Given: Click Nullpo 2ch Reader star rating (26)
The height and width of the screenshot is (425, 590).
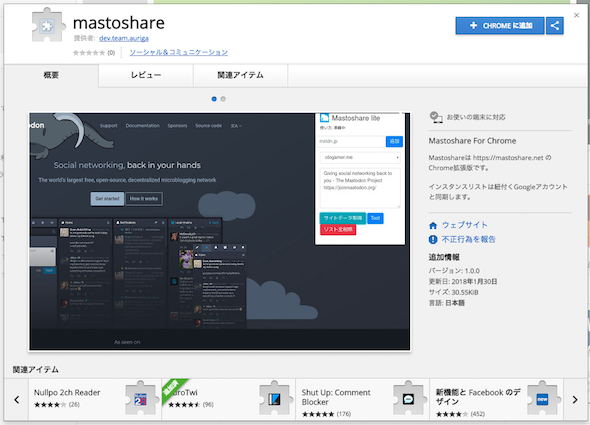Looking at the screenshot, I should tap(57, 405).
